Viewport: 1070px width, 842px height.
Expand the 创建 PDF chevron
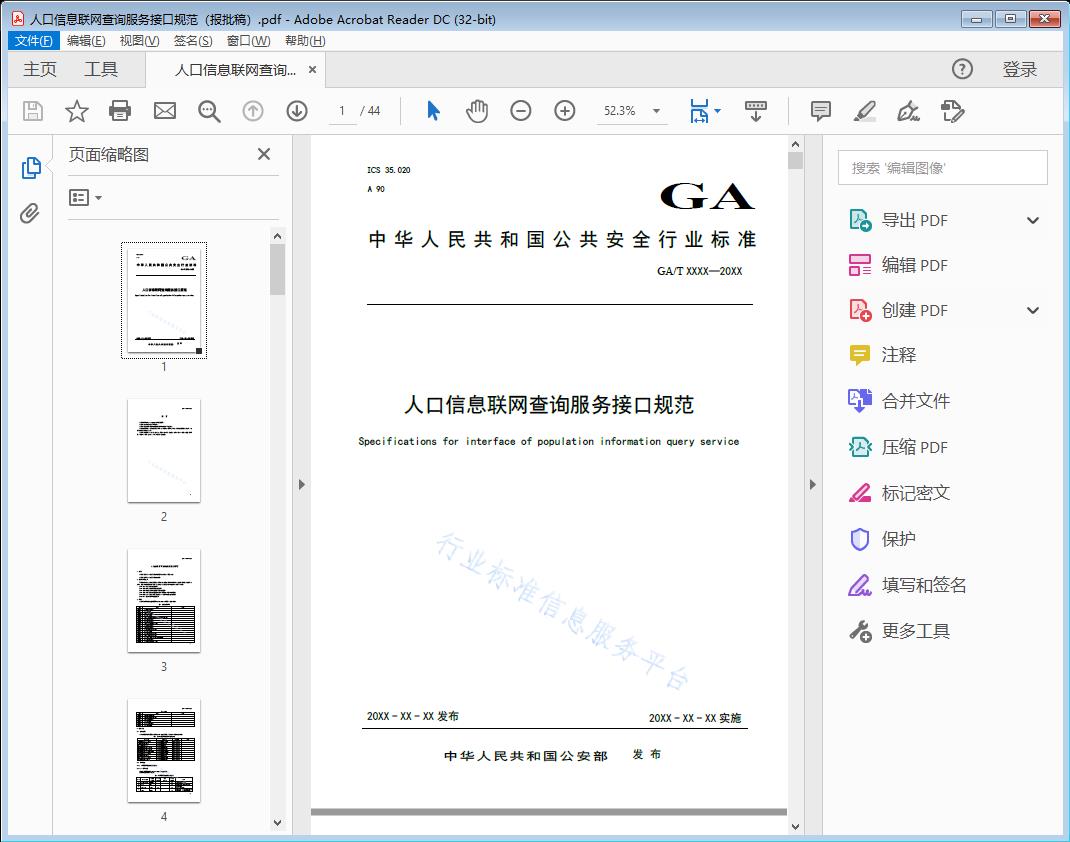click(1032, 310)
